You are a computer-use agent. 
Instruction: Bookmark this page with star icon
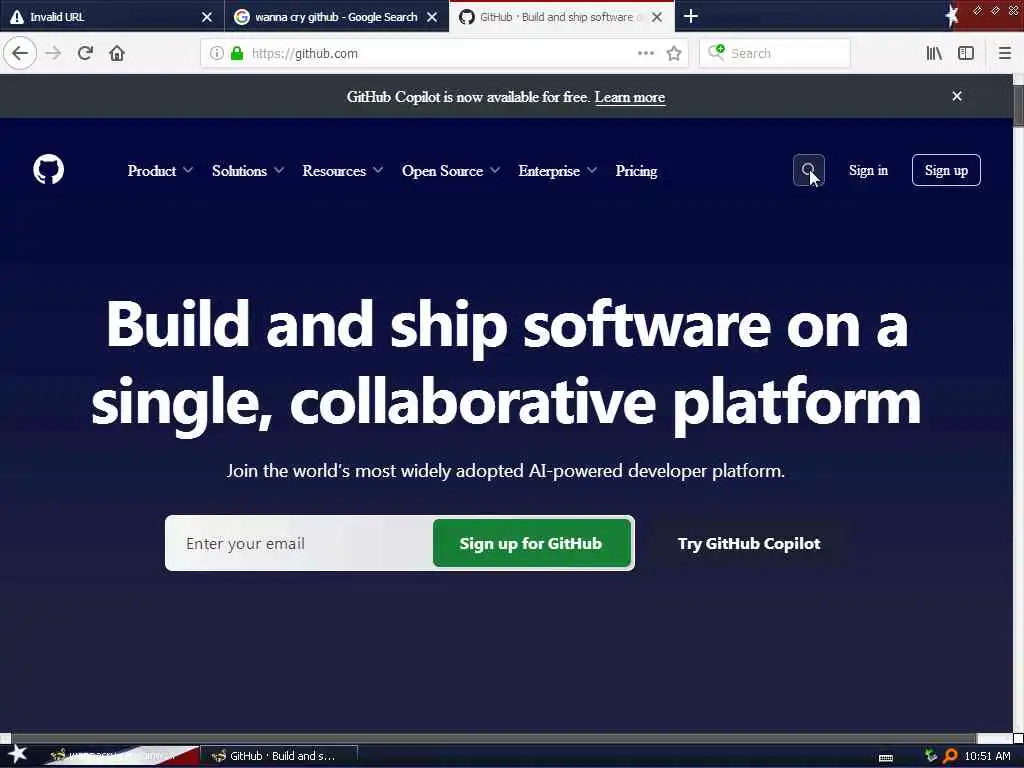[x=674, y=54]
